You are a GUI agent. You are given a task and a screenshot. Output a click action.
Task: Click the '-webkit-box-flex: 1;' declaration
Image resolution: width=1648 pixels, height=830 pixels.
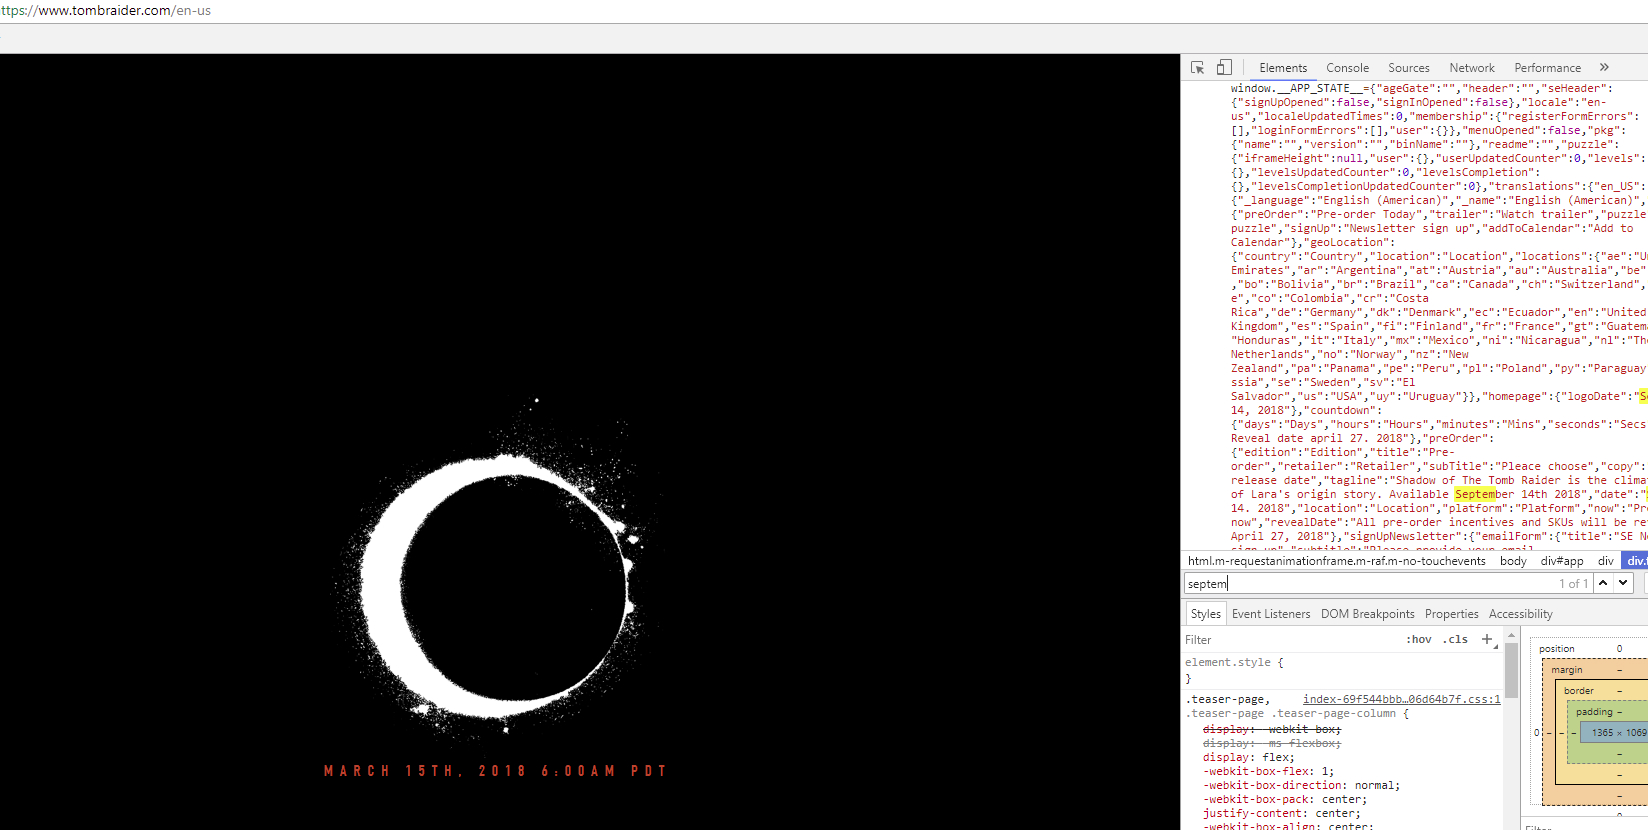1268,771
